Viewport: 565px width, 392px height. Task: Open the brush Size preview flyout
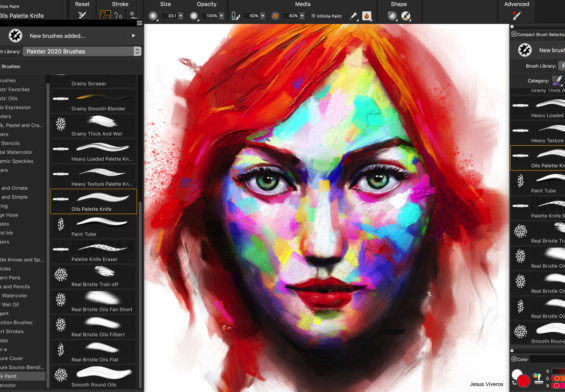click(153, 16)
